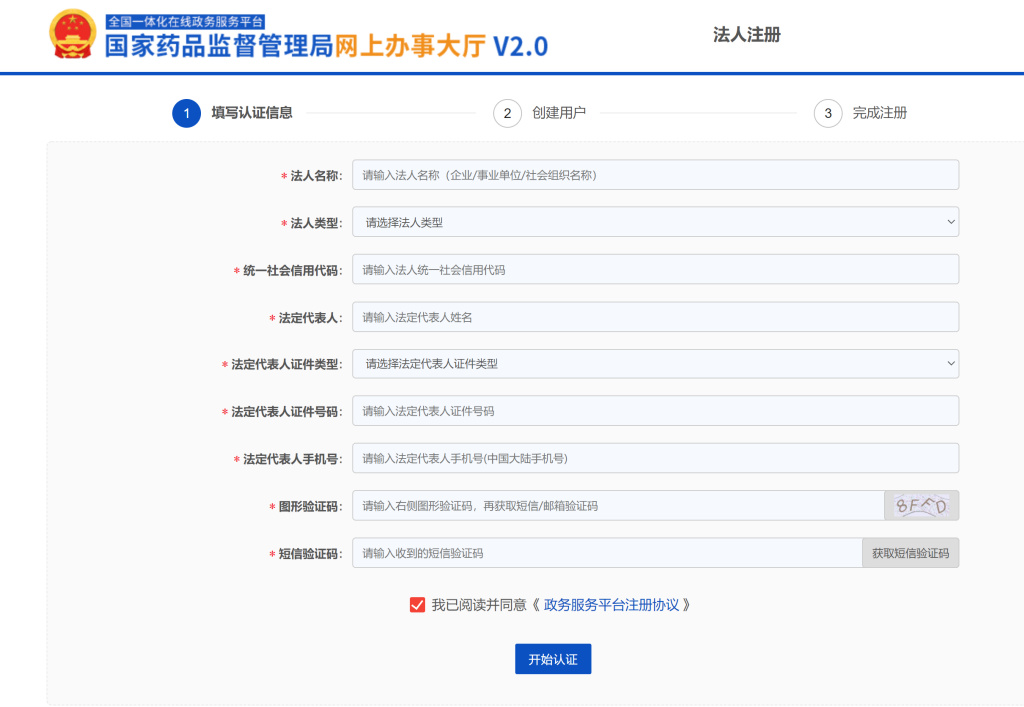This screenshot has width=1024, height=707.
Task: Expand the legal person type selection list
Action: tap(655, 221)
